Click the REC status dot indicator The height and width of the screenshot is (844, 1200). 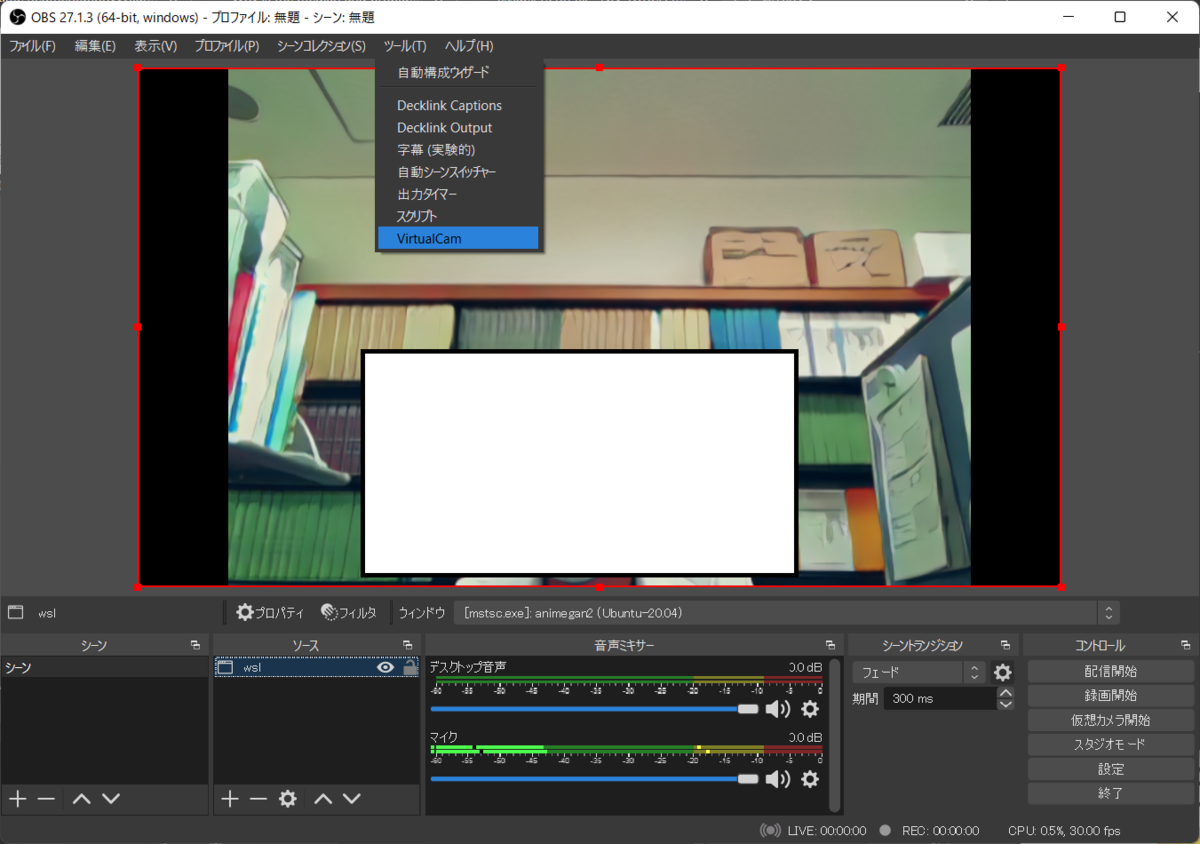click(x=885, y=830)
